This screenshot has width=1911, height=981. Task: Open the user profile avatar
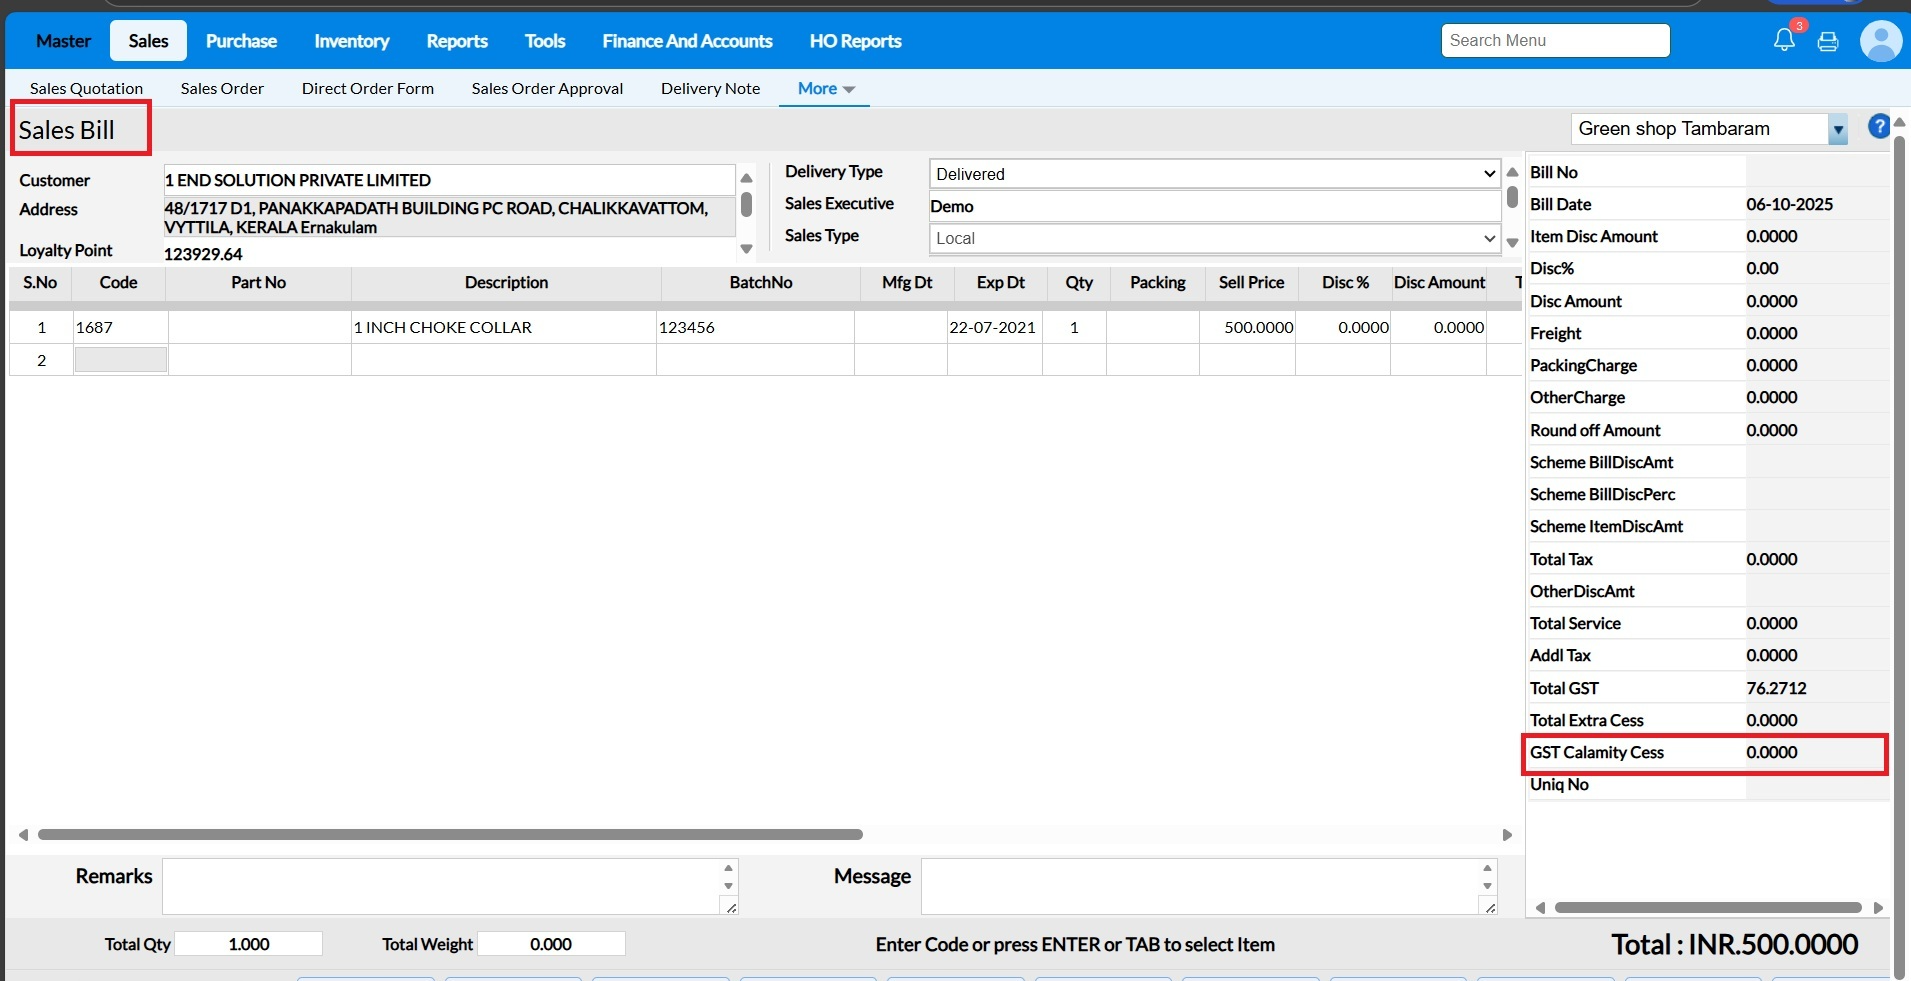pyautogui.click(x=1880, y=41)
